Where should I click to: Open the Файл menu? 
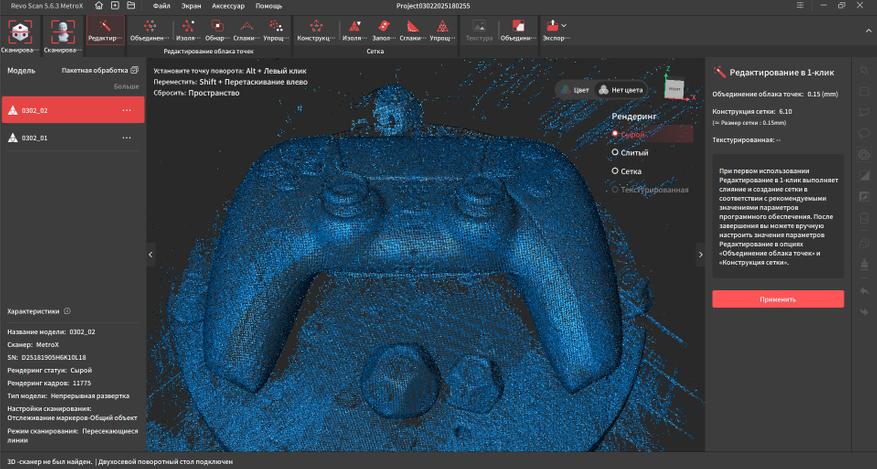162,6
